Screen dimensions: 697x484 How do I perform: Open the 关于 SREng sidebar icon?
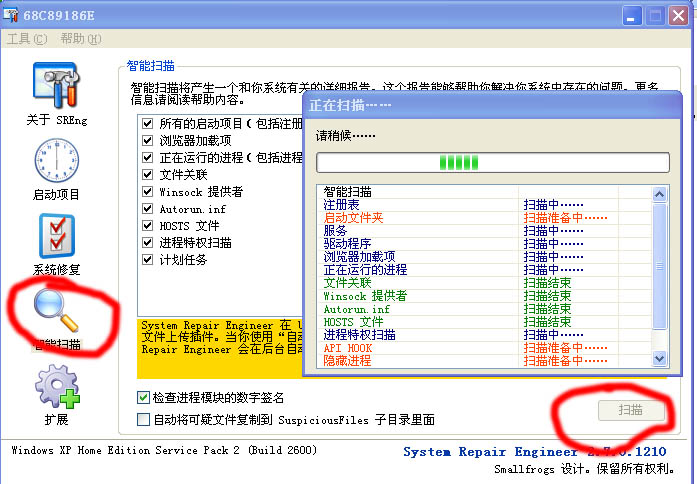(56, 86)
